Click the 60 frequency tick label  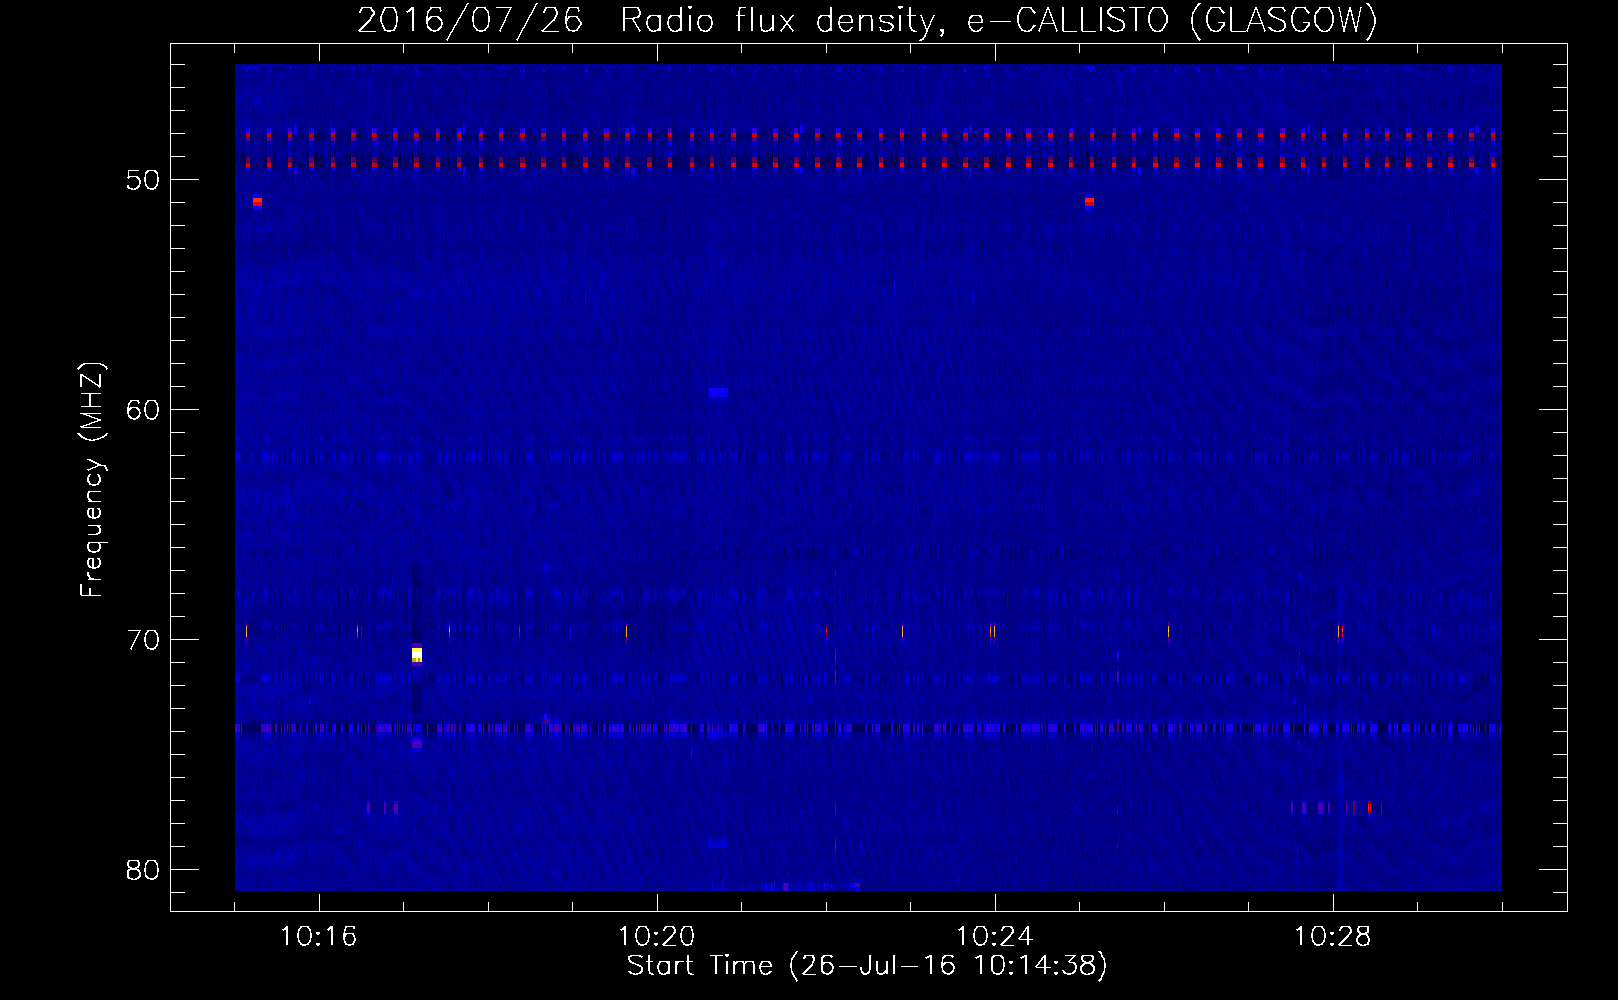(x=143, y=410)
